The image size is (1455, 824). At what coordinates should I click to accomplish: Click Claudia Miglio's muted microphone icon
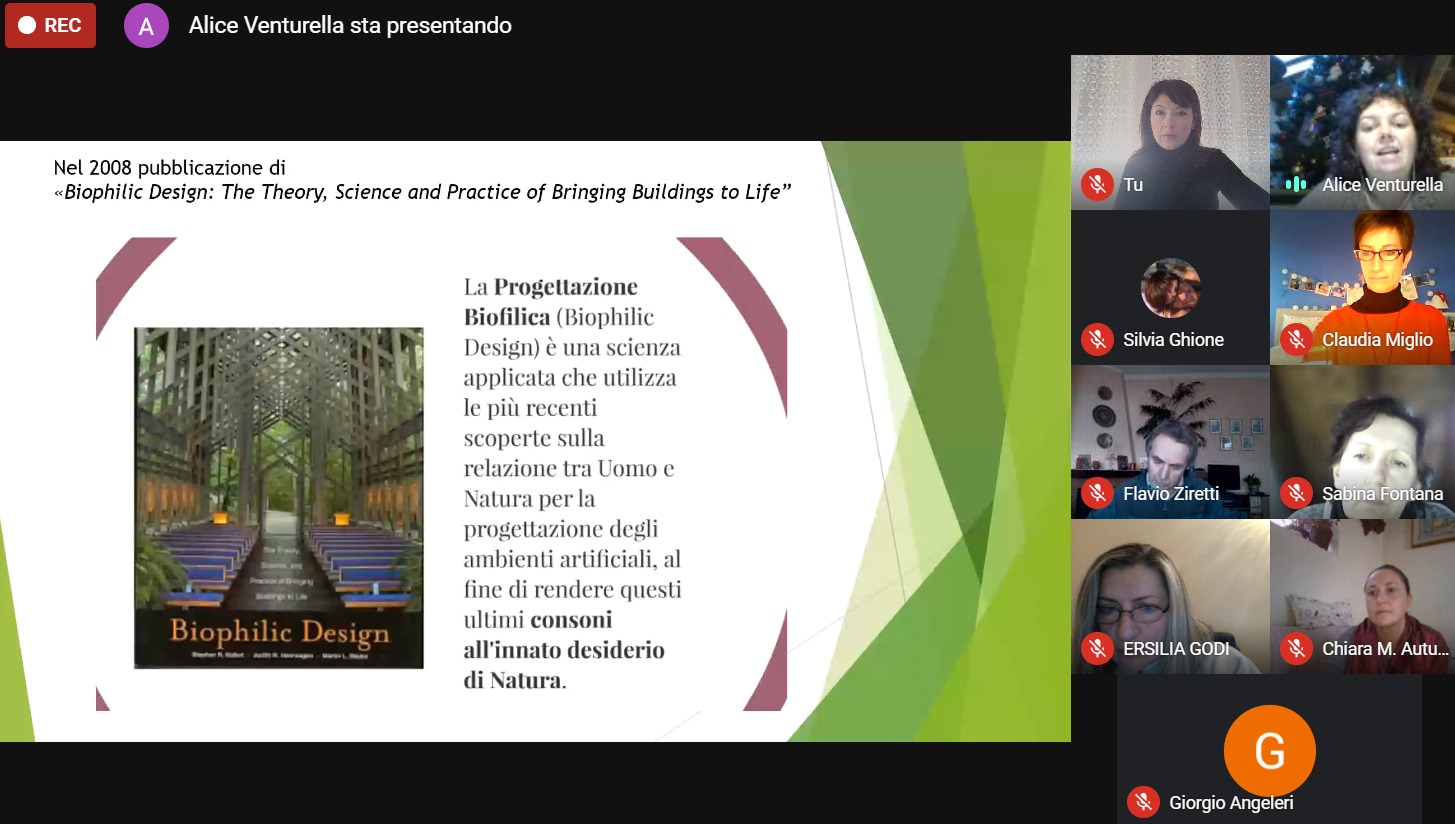(1296, 340)
